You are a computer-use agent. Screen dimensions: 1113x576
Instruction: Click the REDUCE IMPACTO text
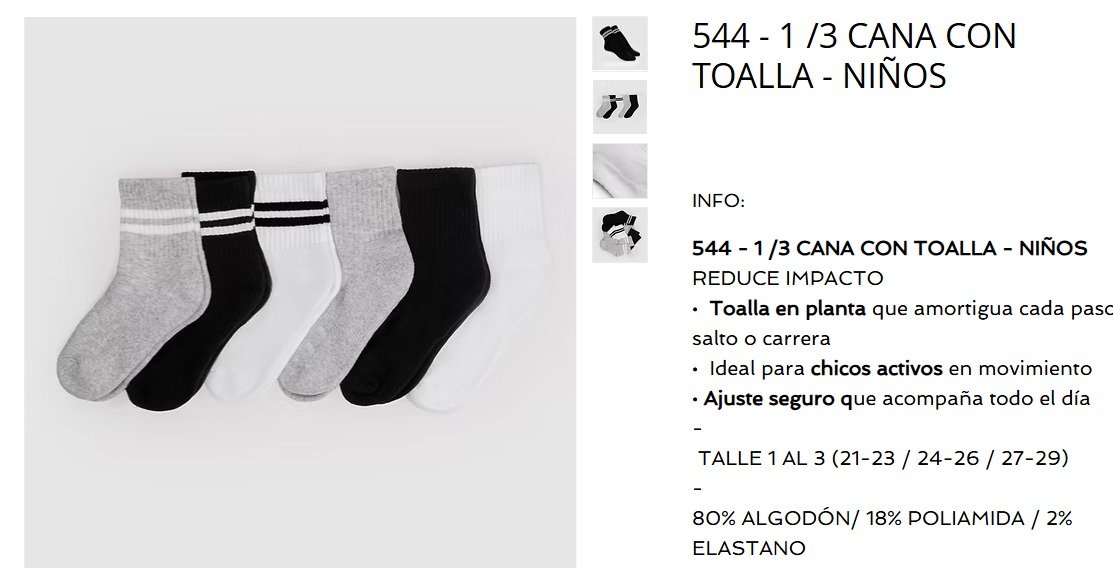point(787,278)
